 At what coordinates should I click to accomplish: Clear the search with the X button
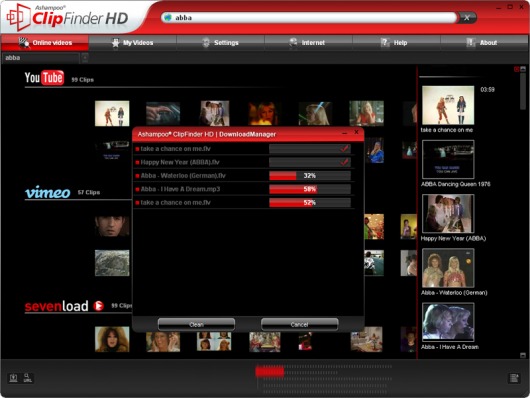pos(467,18)
